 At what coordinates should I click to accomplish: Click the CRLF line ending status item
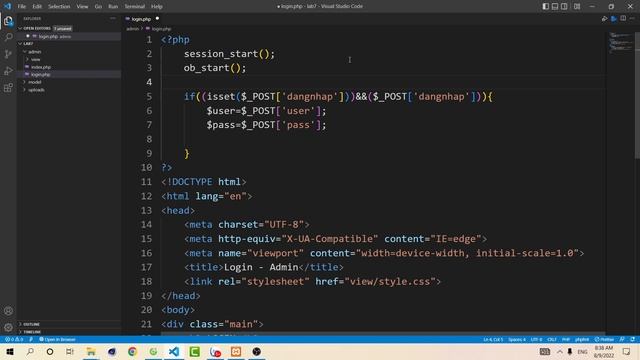click(552, 339)
